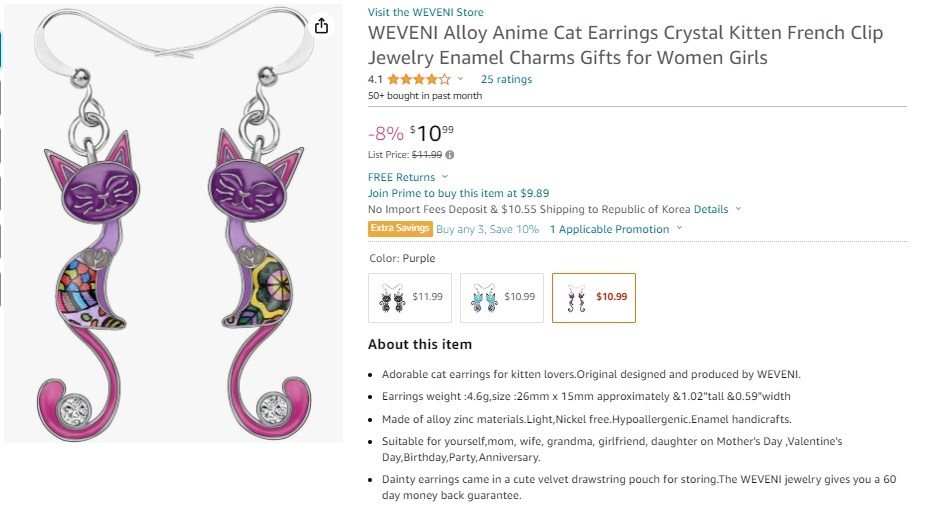
Task: Click the product title text
Action: [625, 45]
